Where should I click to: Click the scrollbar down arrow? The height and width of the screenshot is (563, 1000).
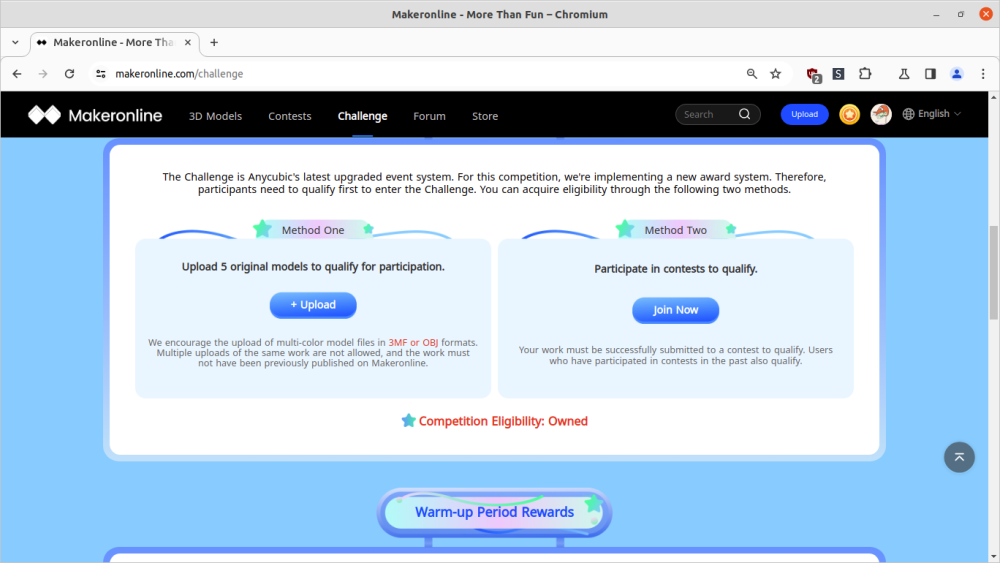(994, 557)
